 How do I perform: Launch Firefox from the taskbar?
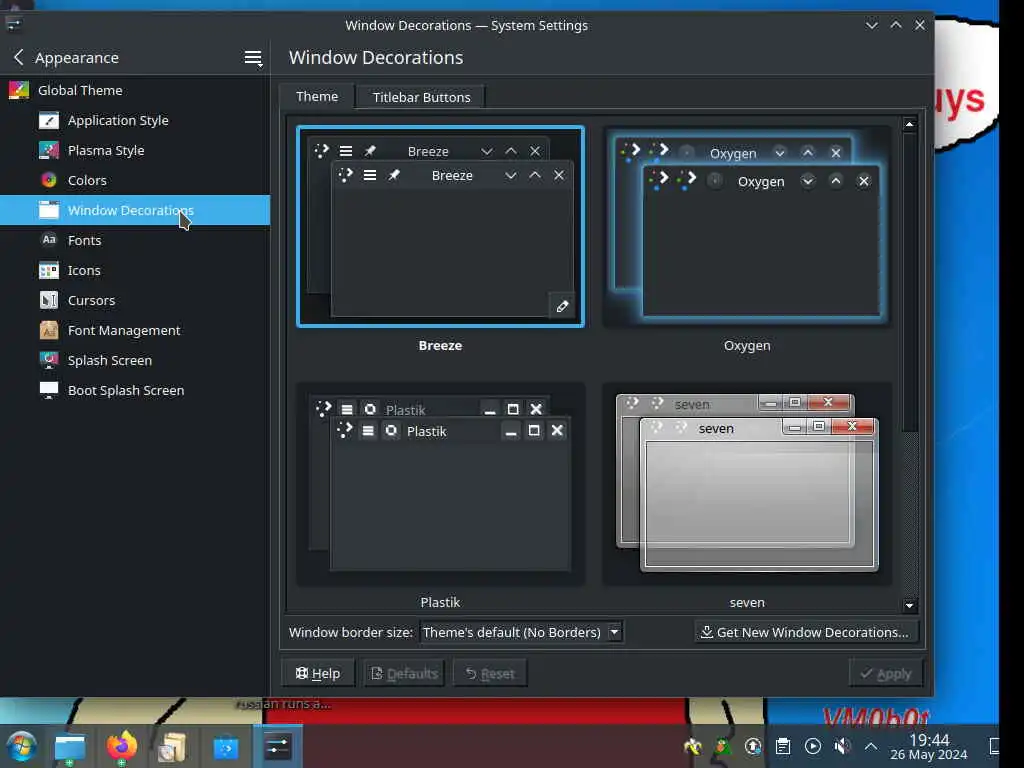click(x=121, y=746)
